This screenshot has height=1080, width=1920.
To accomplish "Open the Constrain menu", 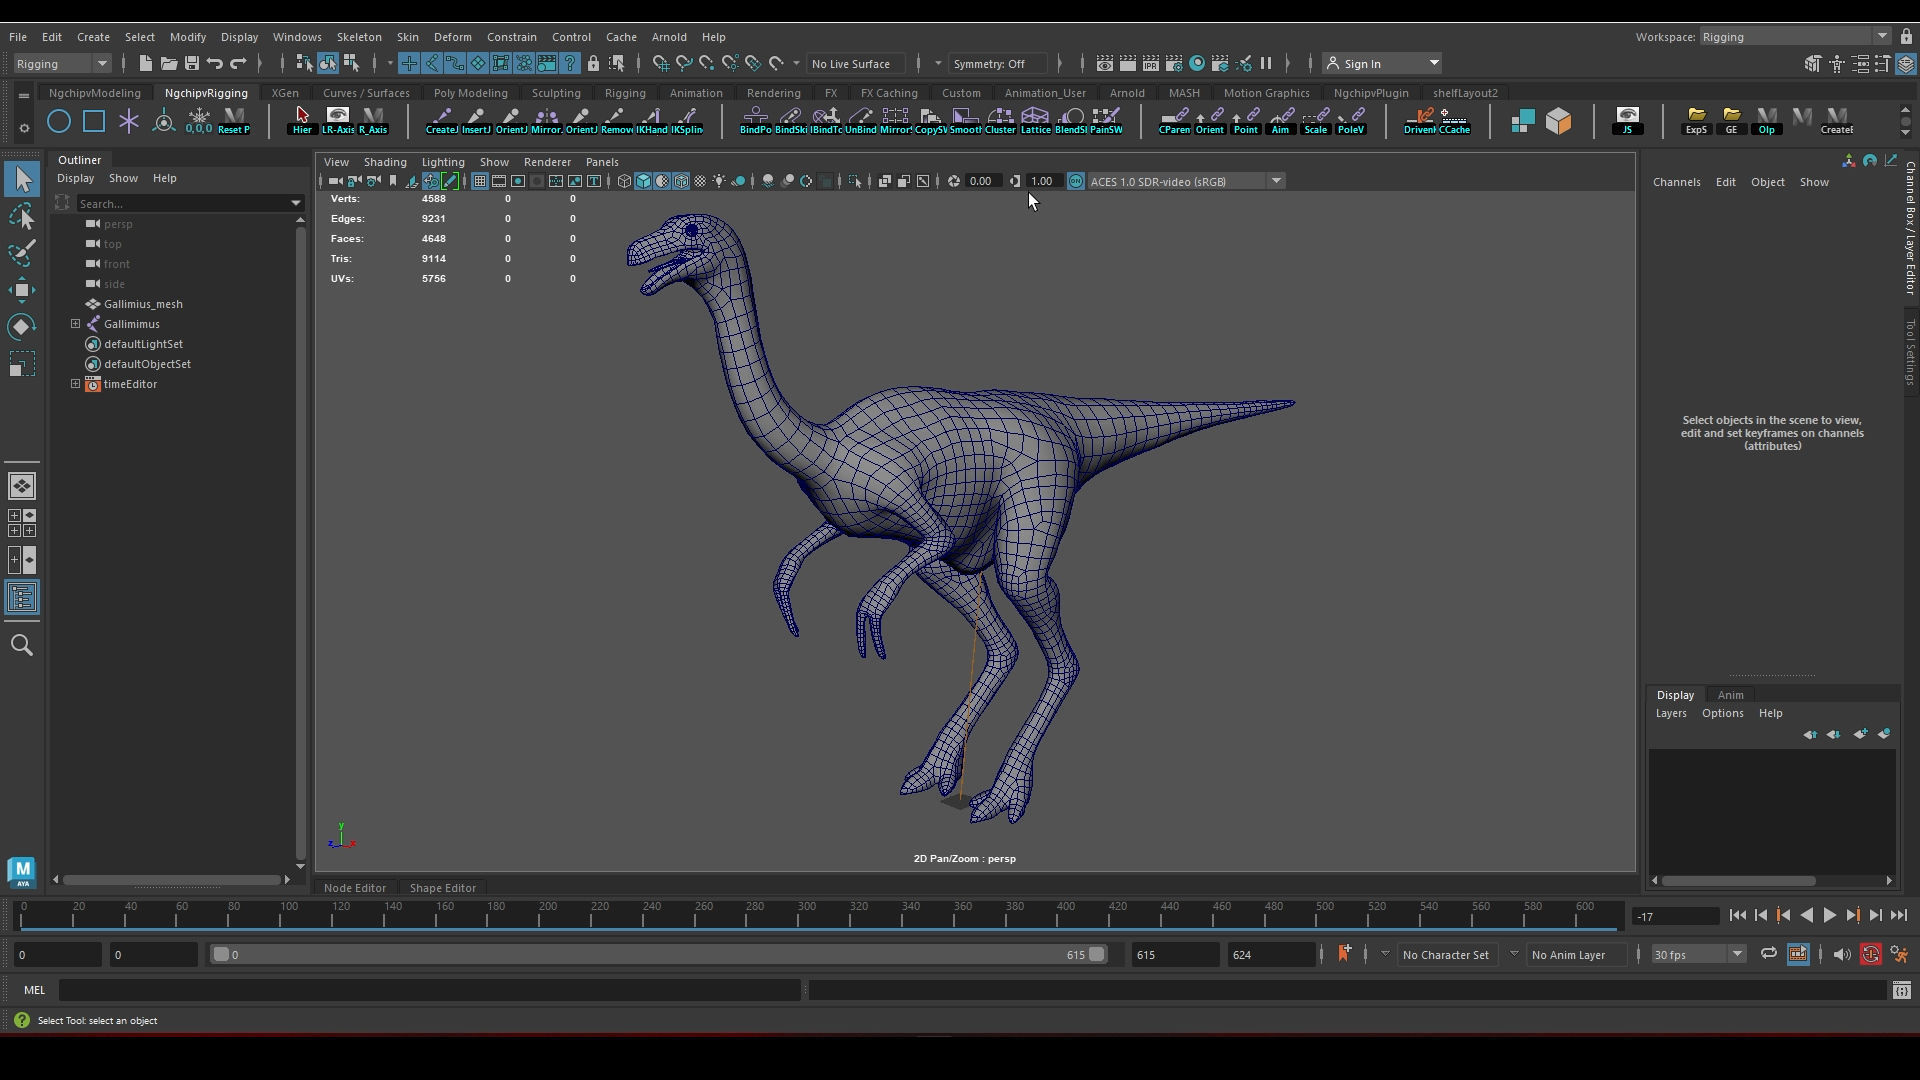I will pyautogui.click(x=511, y=36).
